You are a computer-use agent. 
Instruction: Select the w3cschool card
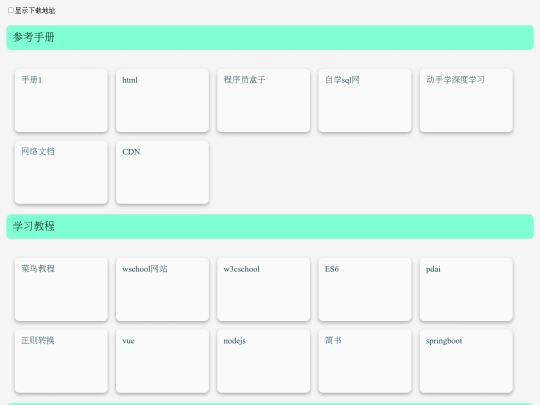264,289
